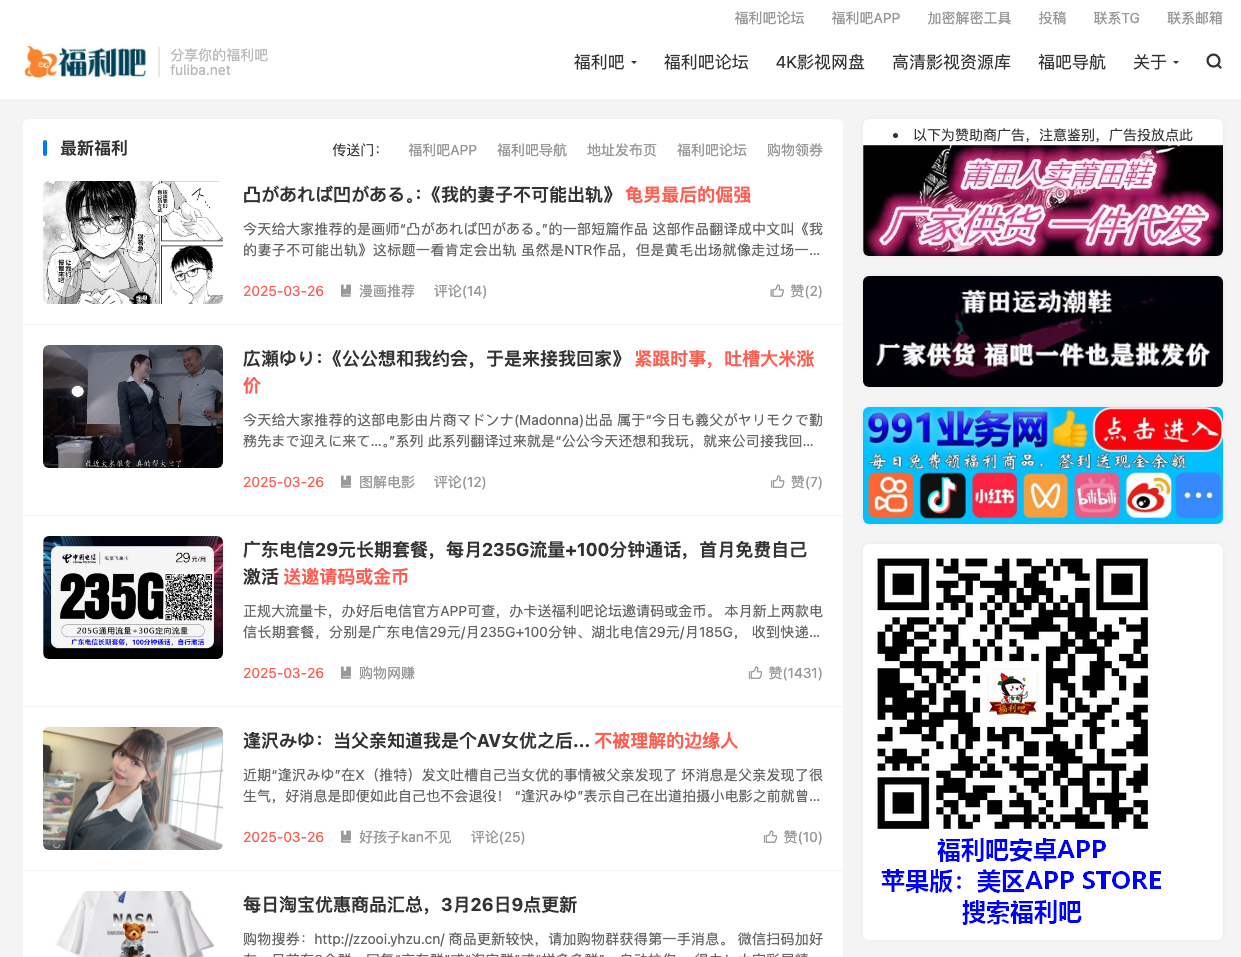Open 评论(25) comments link
This screenshot has height=957, width=1241.
tap(498, 837)
